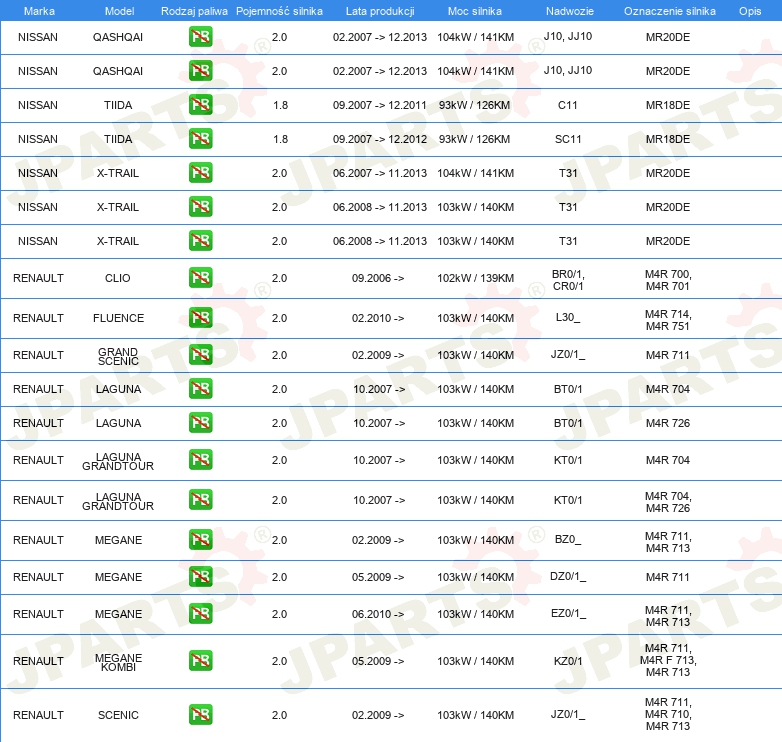Click the L30_ body code cell
Viewport: 782px width, 742px height.
[568, 317]
